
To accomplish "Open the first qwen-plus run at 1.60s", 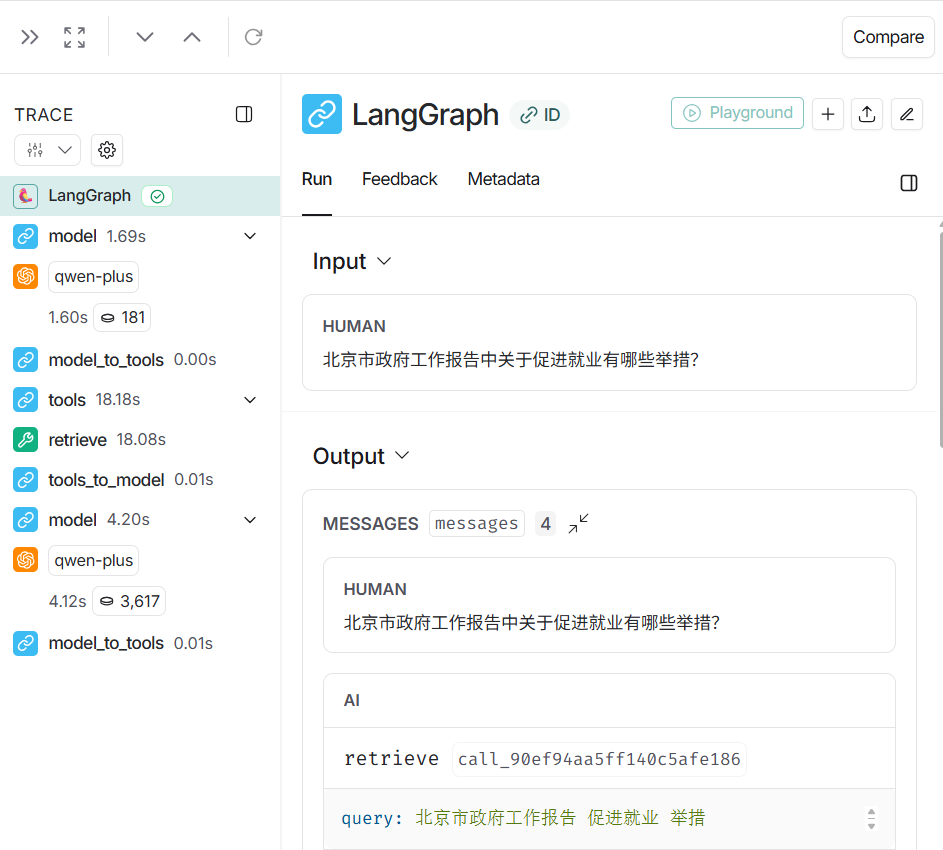I will click(x=93, y=277).
